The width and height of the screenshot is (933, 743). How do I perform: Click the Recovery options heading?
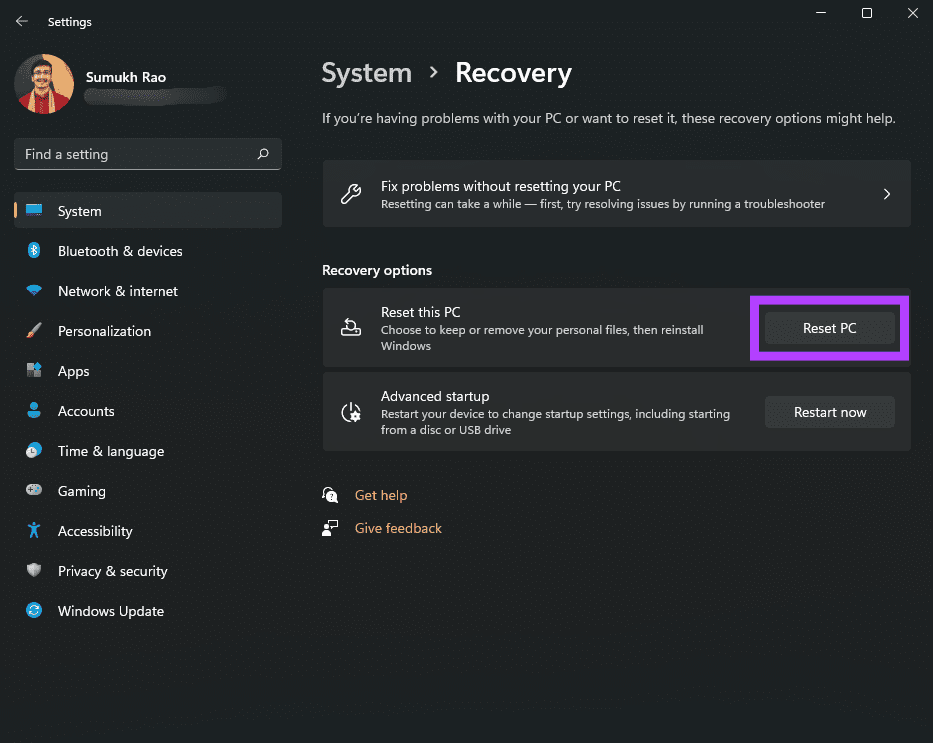[377, 270]
